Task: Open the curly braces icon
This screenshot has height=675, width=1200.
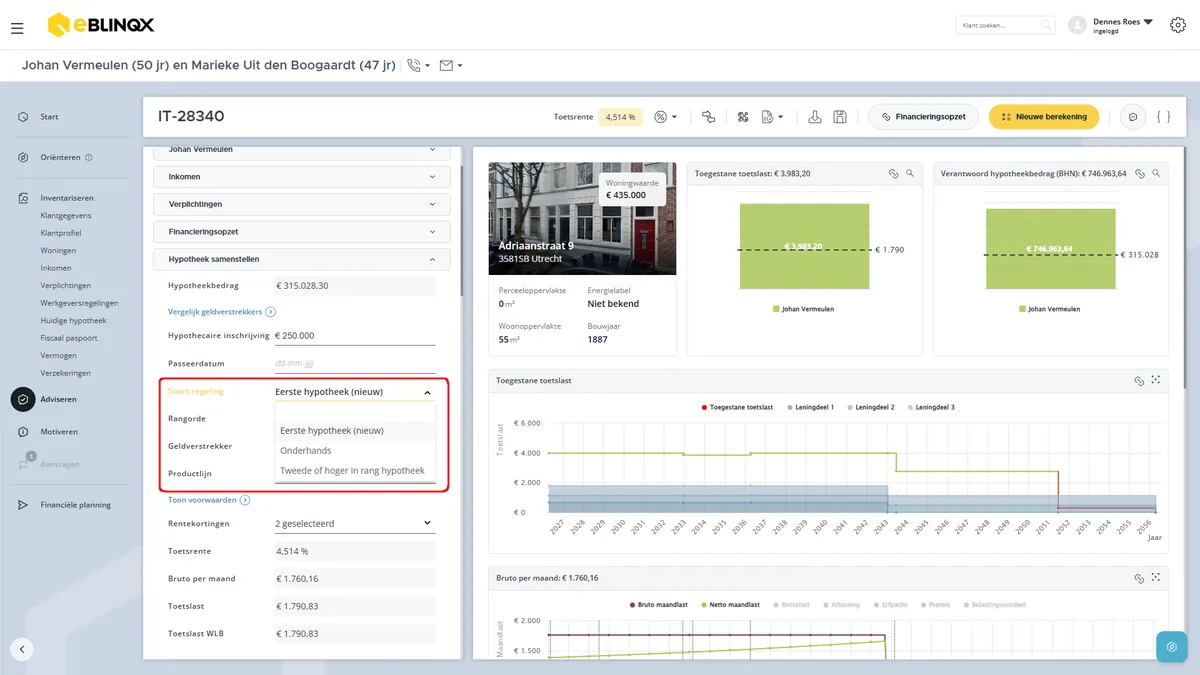Action: pos(1163,117)
